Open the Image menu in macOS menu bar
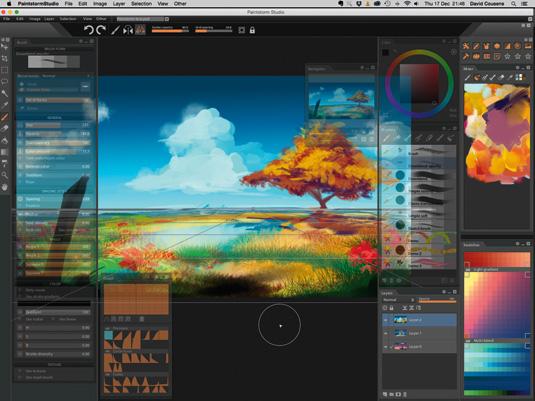535x401 pixels. (100, 4)
